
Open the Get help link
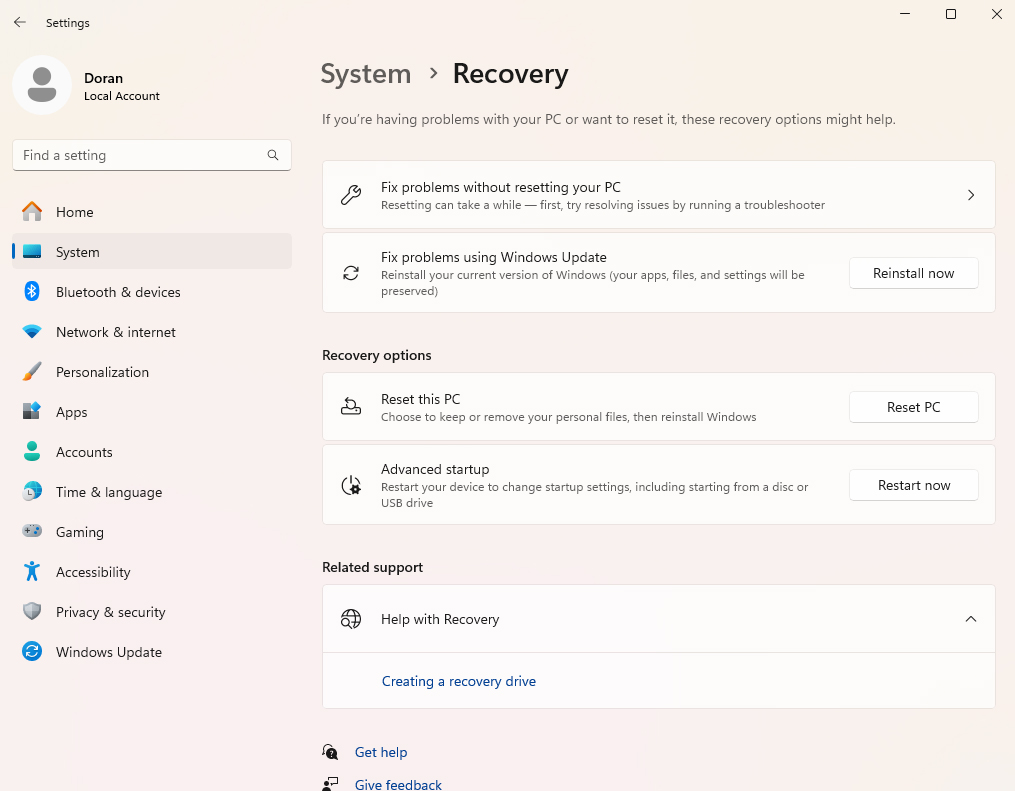[381, 752]
